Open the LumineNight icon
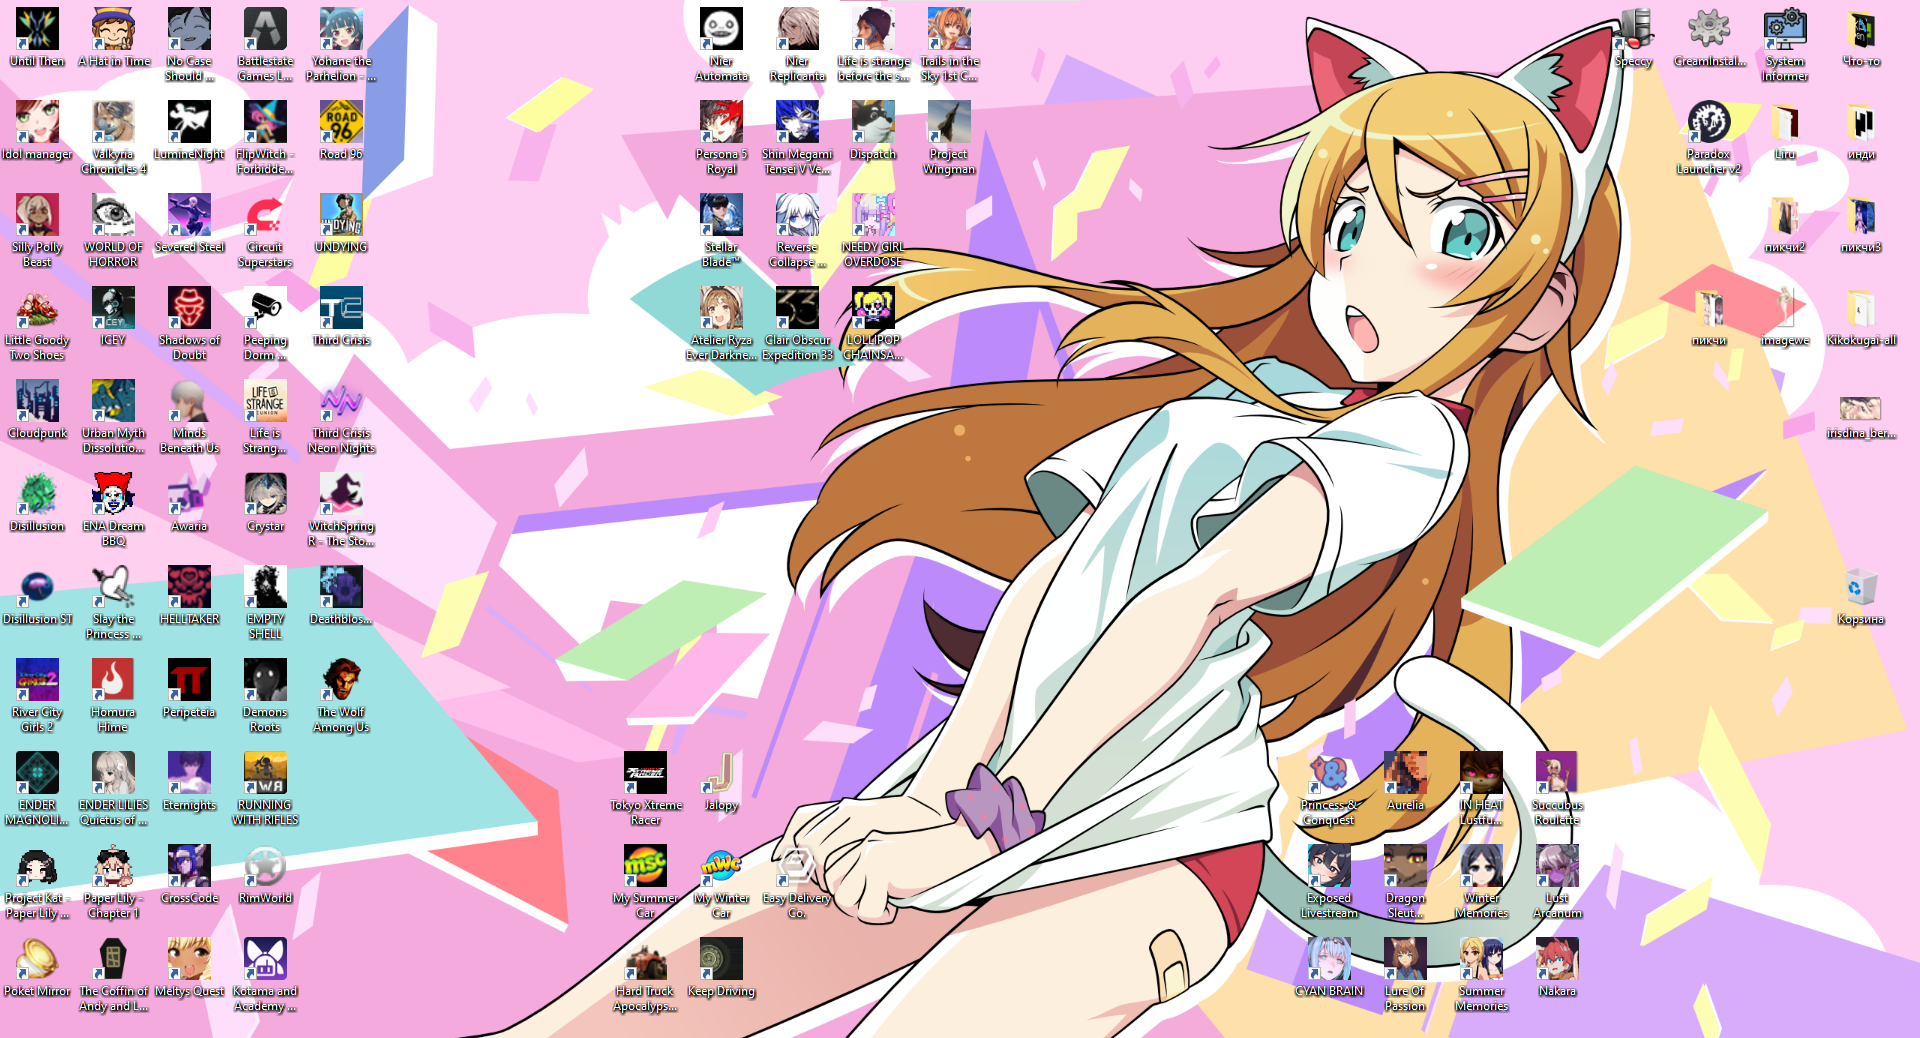 point(189,131)
